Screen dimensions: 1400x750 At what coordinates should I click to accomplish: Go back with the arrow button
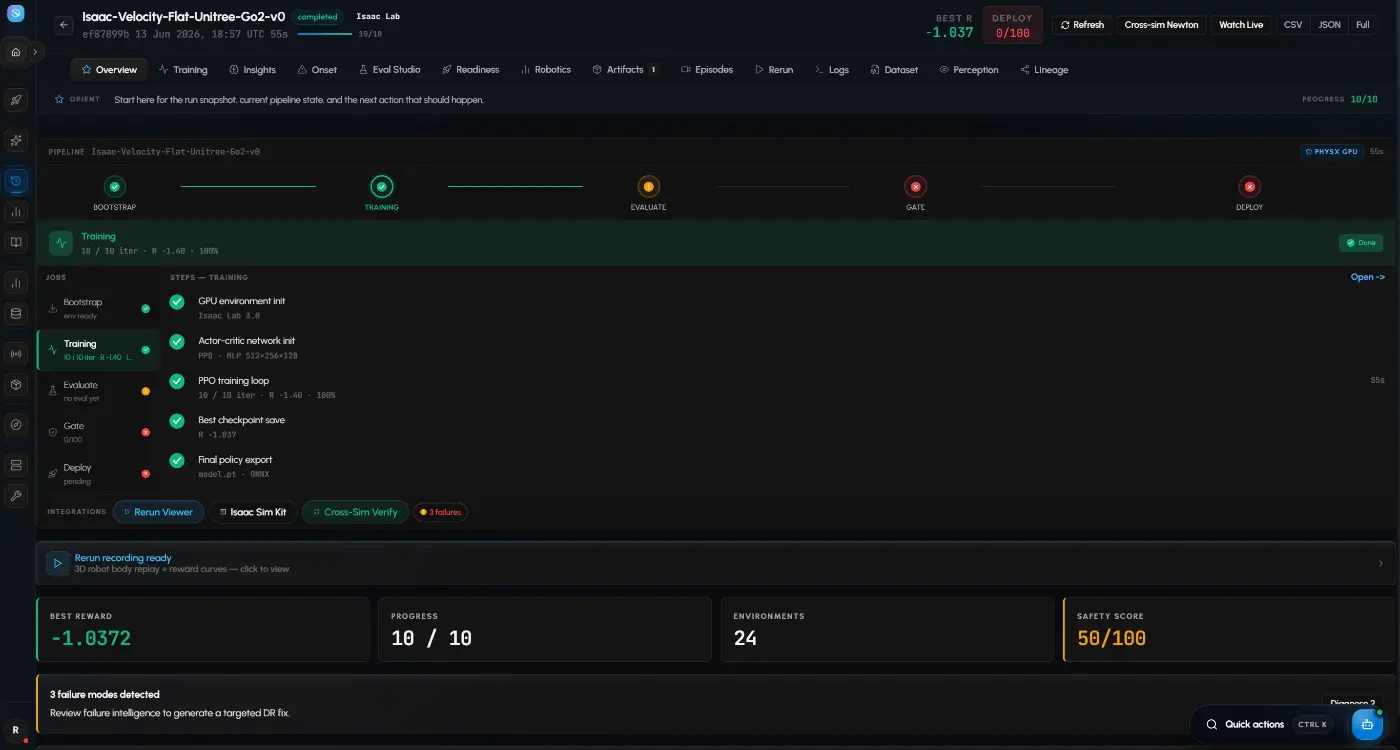[x=64, y=25]
